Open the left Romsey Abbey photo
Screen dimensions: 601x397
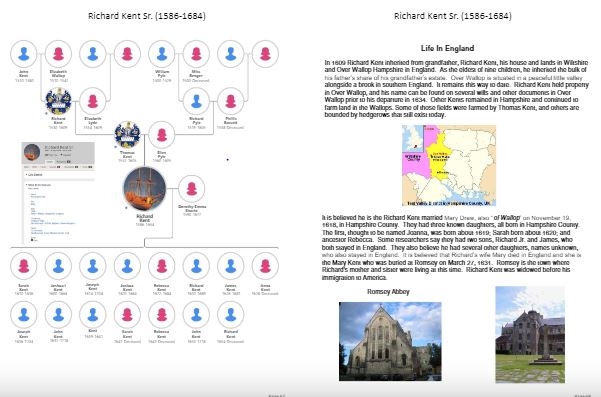click(x=390, y=341)
